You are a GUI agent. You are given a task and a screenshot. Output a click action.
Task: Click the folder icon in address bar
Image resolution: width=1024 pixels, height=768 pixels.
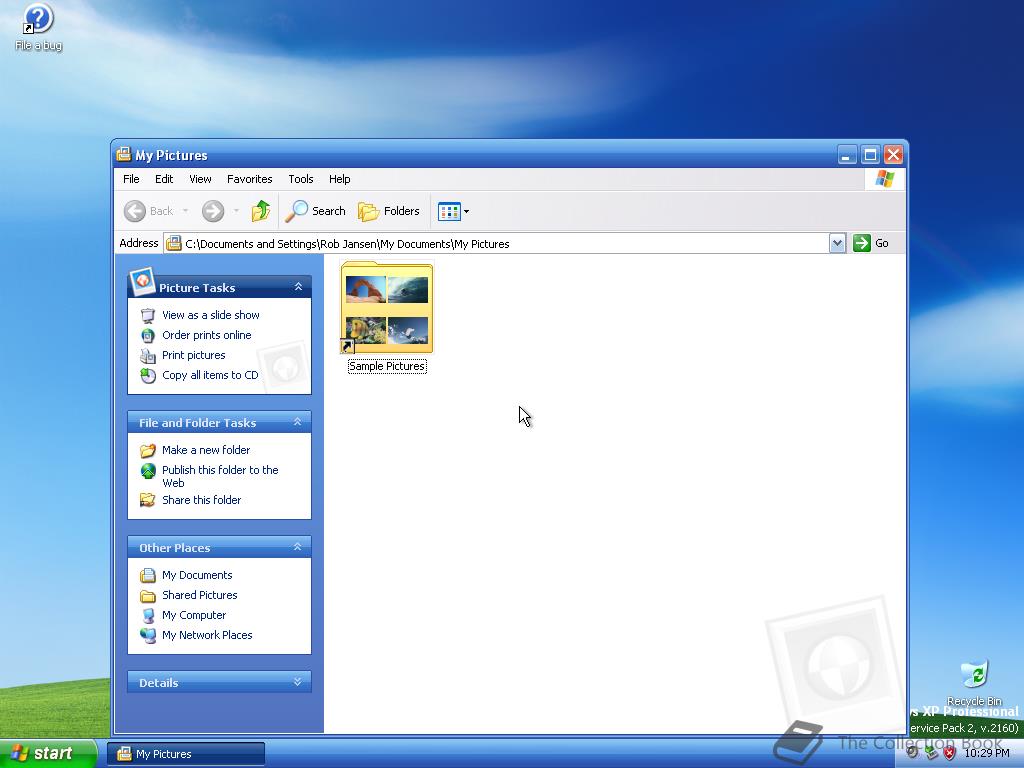[x=174, y=244]
